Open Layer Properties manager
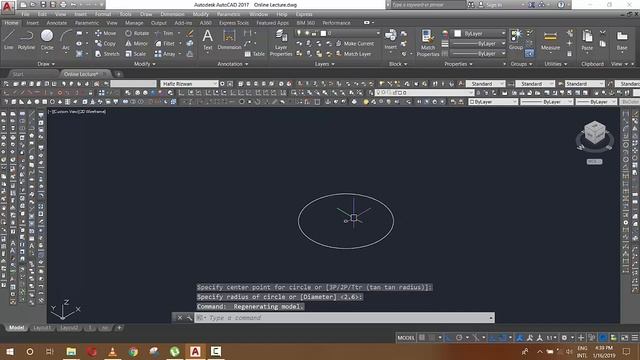 tap(281, 43)
